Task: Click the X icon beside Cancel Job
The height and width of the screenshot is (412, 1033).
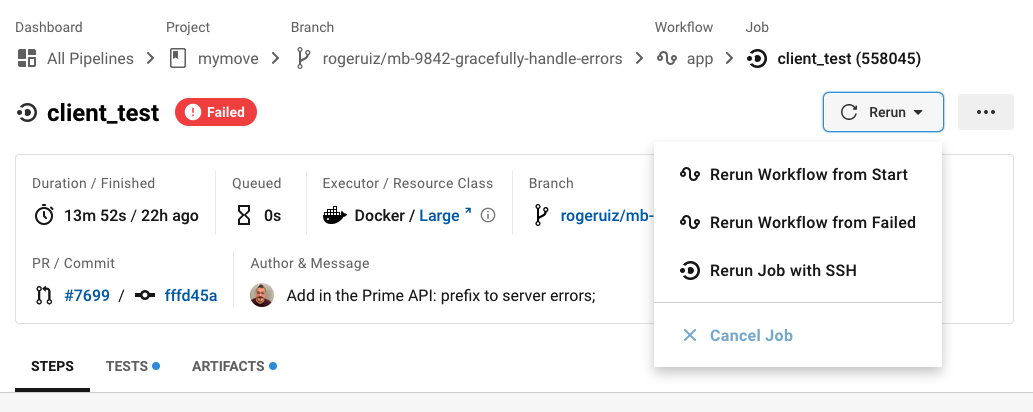Action: coord(690,336)
